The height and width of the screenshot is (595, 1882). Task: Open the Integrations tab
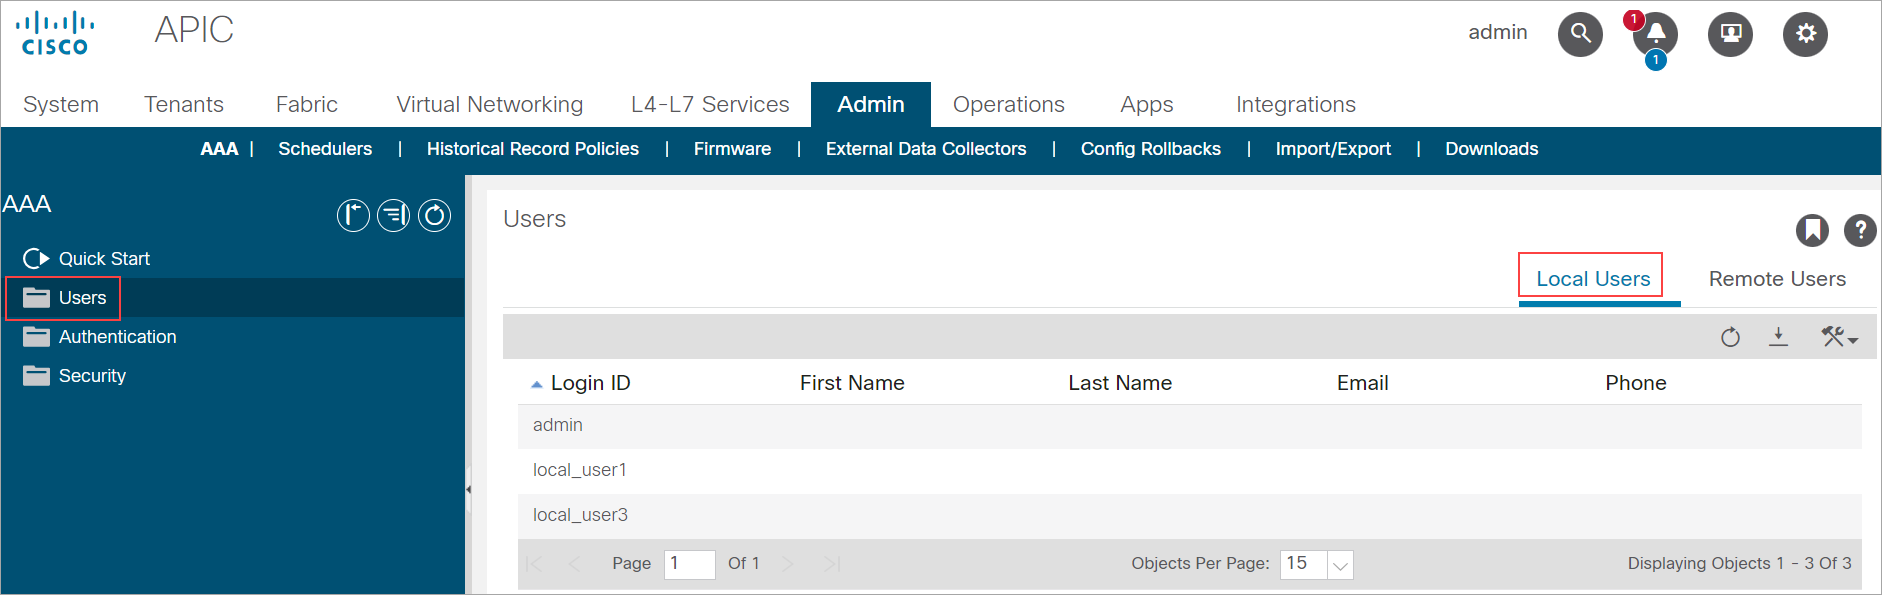point(1296,104)
